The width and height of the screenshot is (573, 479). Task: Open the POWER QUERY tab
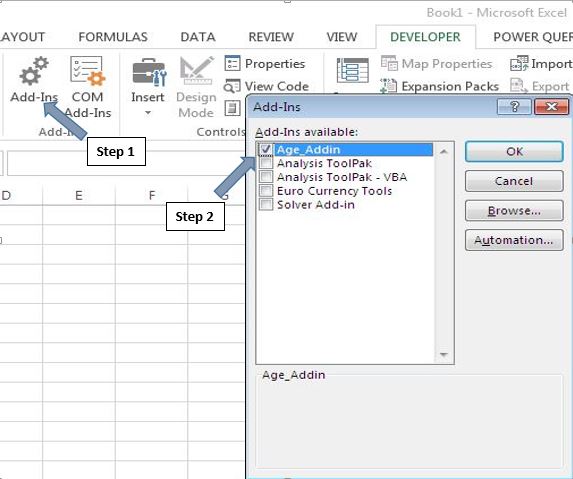coord(533,37)
